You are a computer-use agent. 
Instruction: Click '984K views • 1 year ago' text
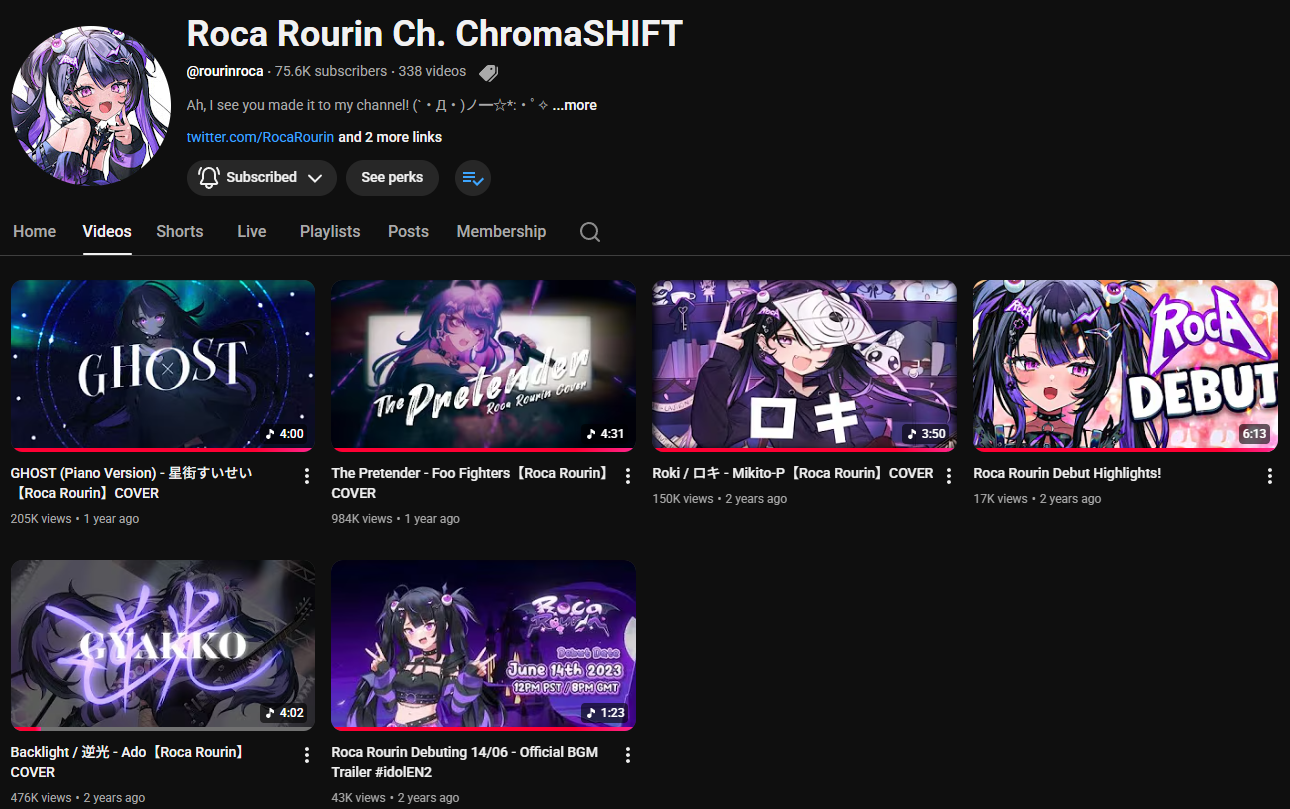396,519
